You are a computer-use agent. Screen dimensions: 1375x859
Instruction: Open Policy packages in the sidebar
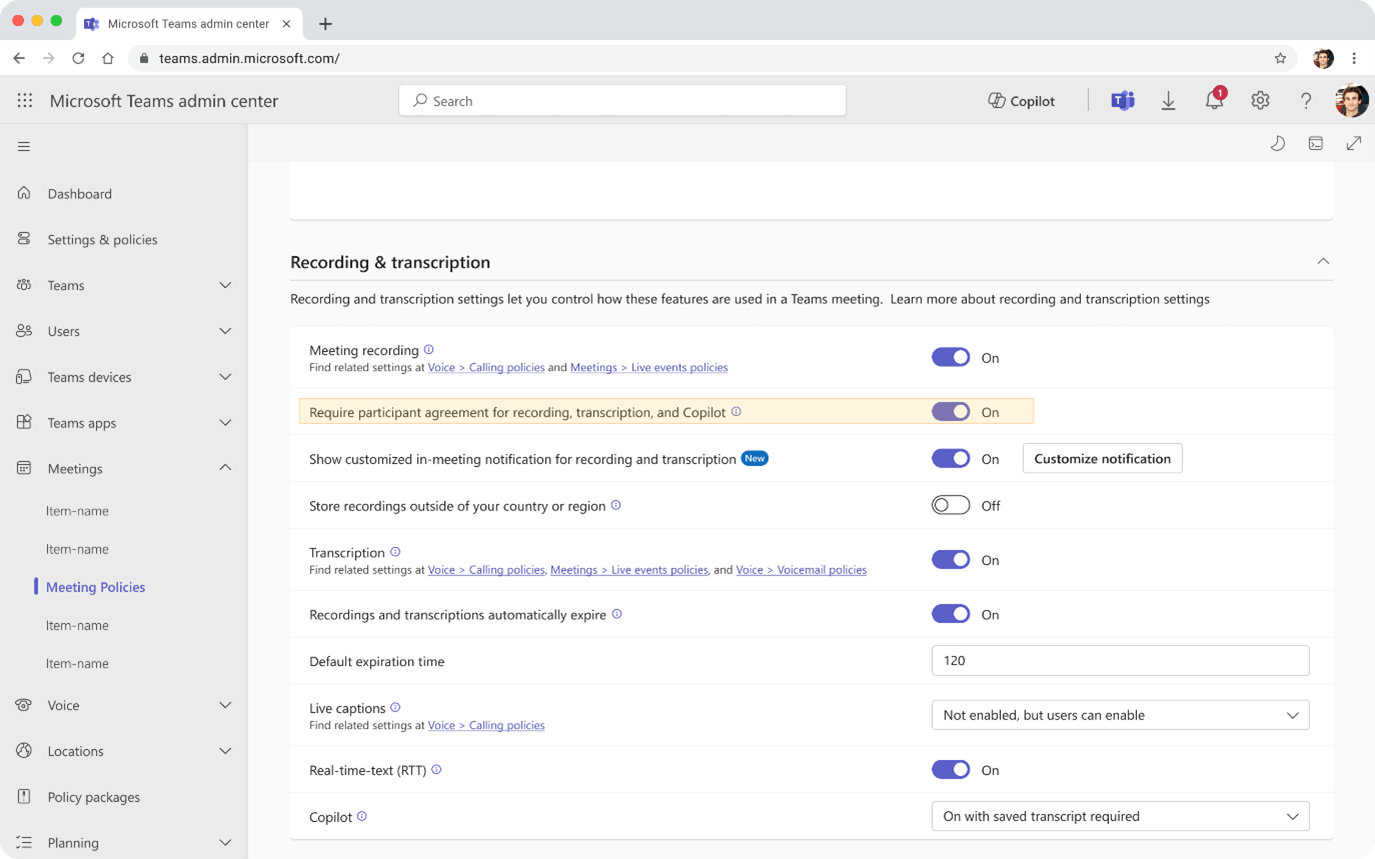pyautogui.click(x=94, y=797)
